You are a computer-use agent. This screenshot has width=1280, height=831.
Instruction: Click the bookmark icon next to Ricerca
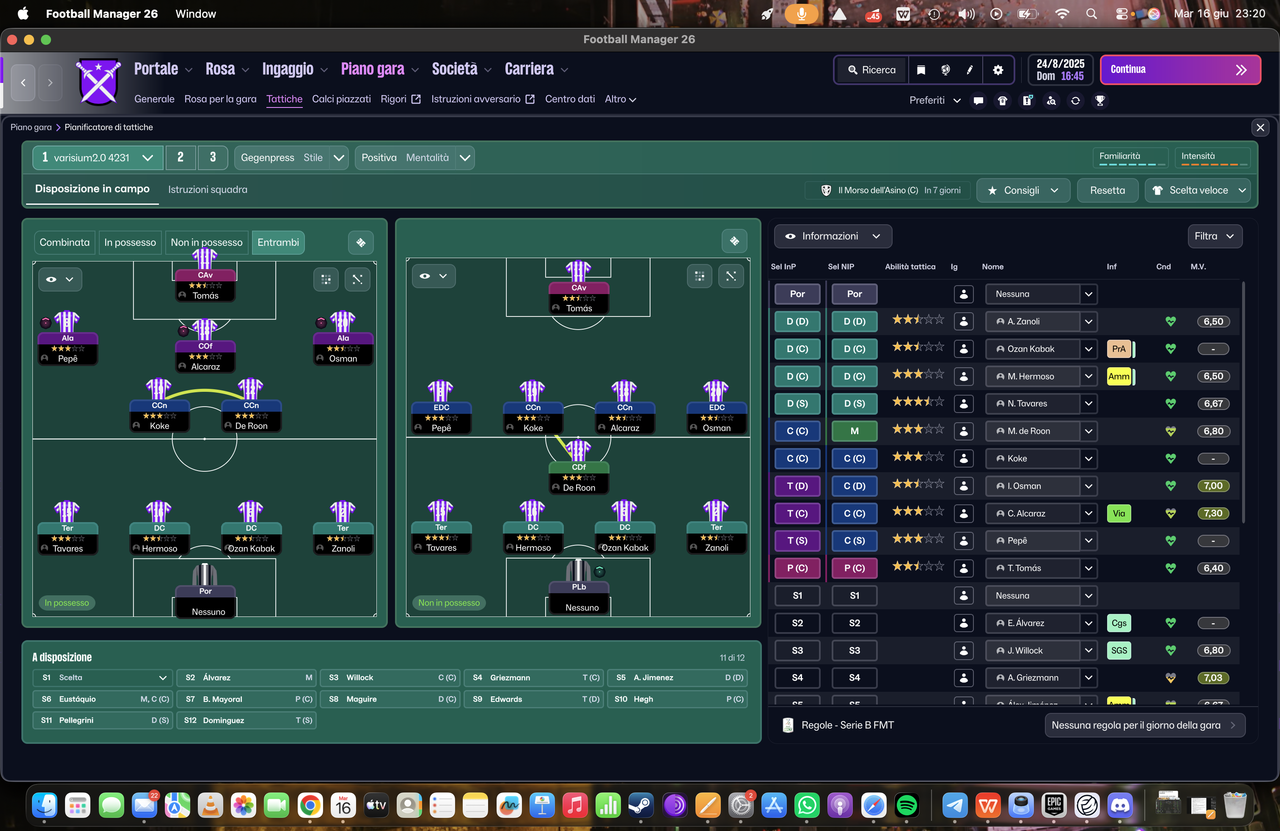coord(921,70)
